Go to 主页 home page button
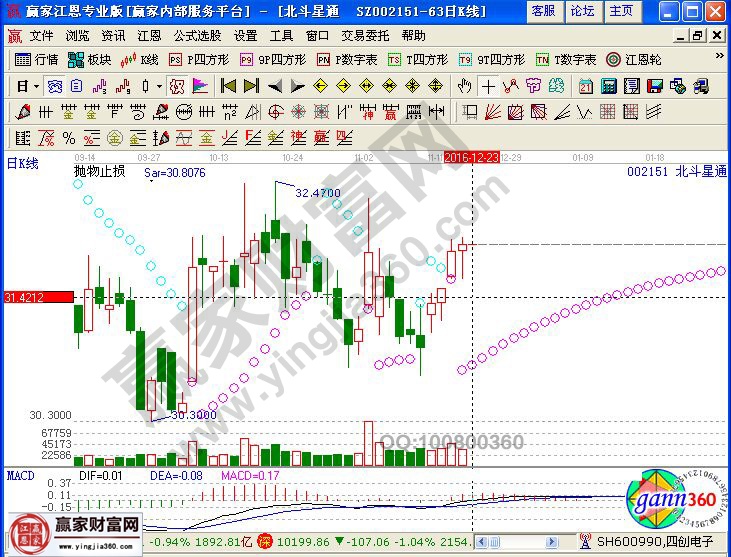The width and height of the screenshot is (731, 557). [621, 10]
